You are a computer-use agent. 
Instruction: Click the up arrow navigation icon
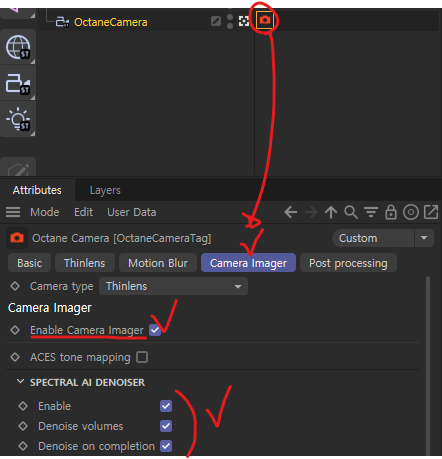pyautogui.click(x=331, y=212)
